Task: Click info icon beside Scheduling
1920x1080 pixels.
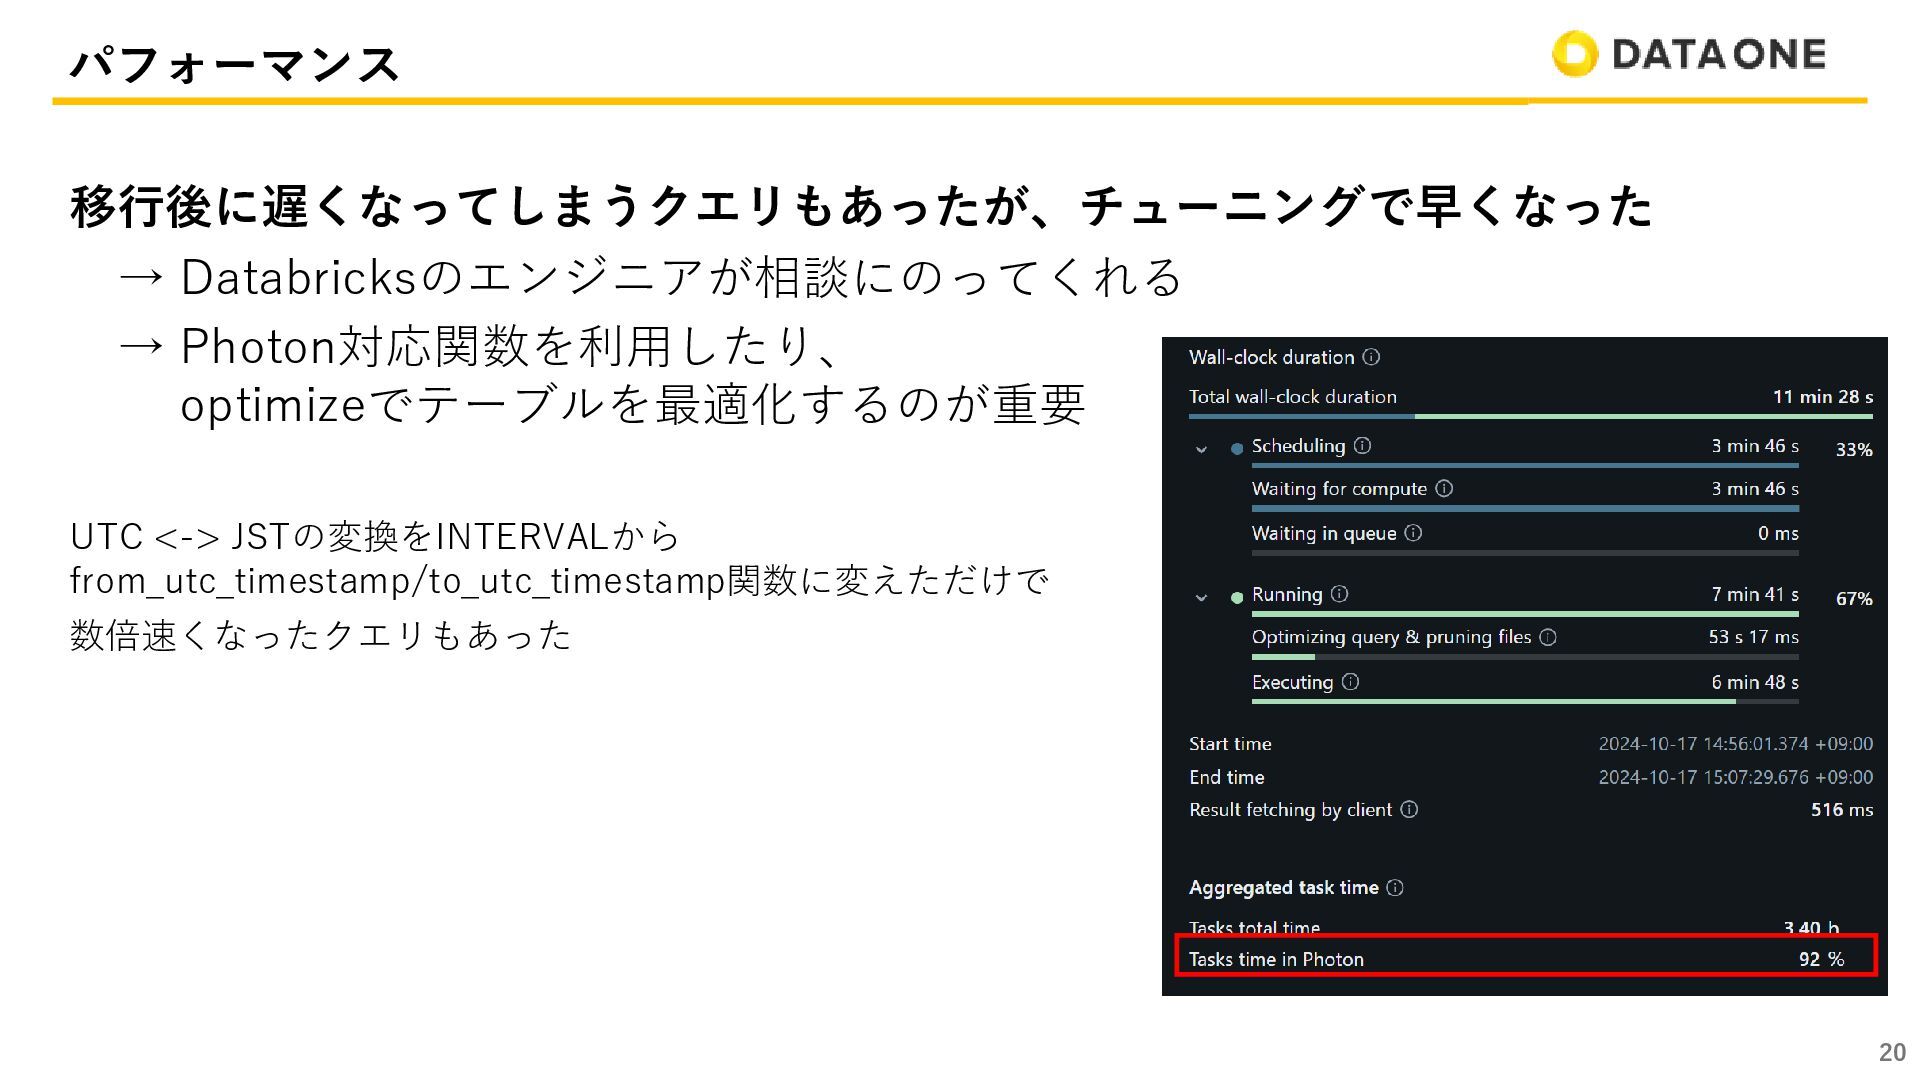Action: pos(1362,446)
